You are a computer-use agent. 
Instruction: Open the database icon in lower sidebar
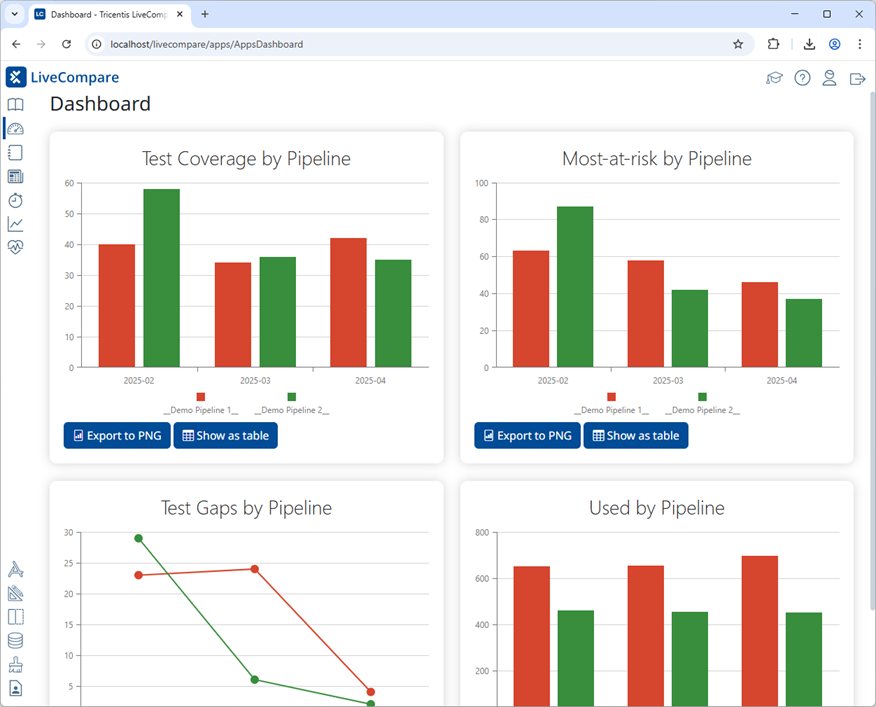pyautogui.click(x=14, y=640)
